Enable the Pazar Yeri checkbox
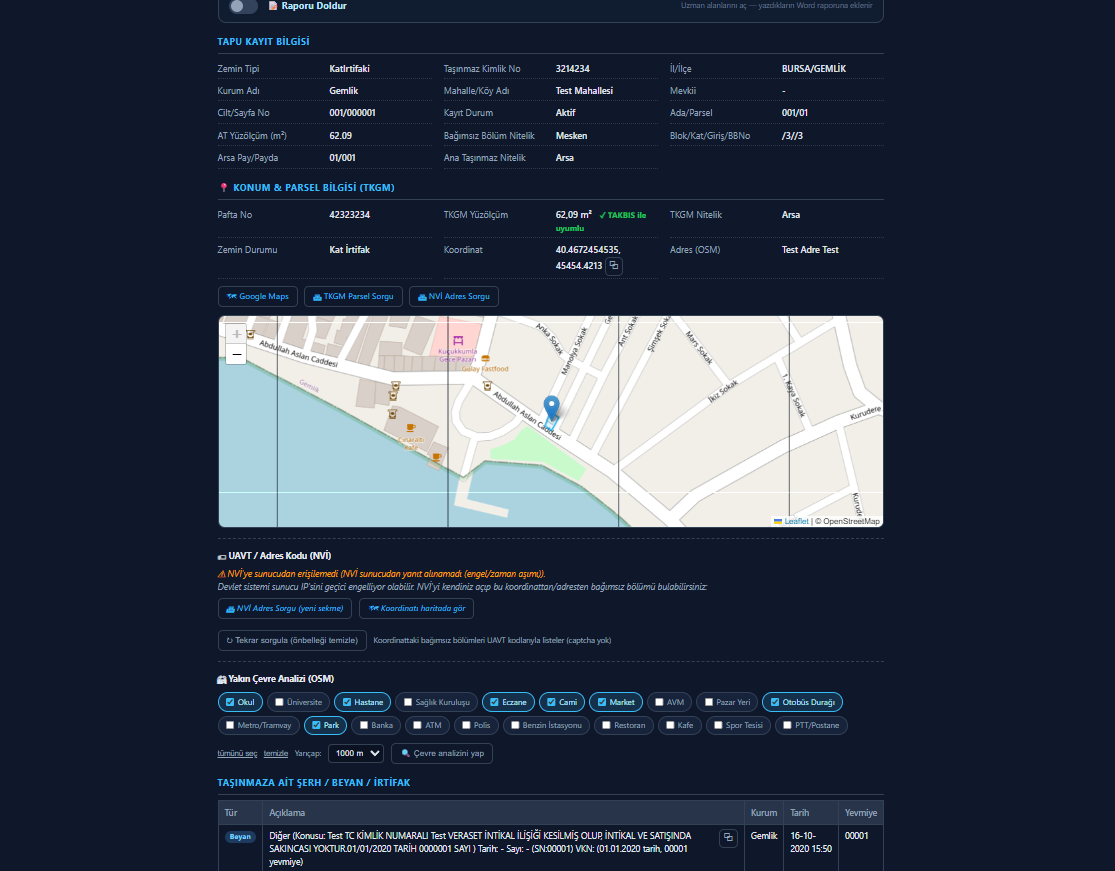Viewport: 1115px width, 871px height. pyautogui.click(x=709, y=702)
